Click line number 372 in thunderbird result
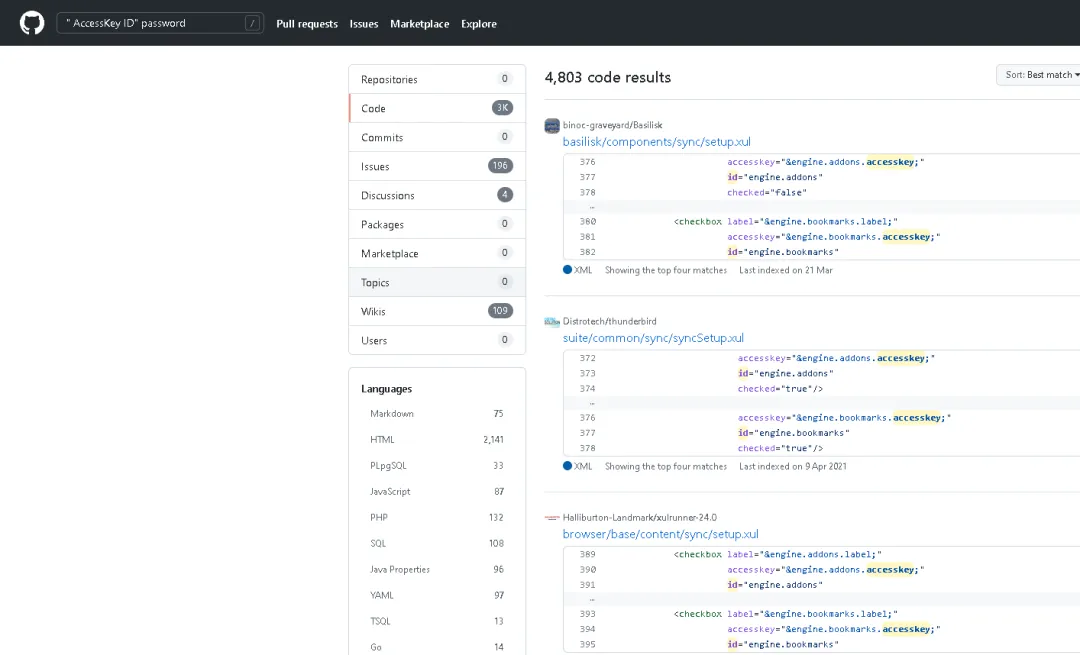 [588, 358]
